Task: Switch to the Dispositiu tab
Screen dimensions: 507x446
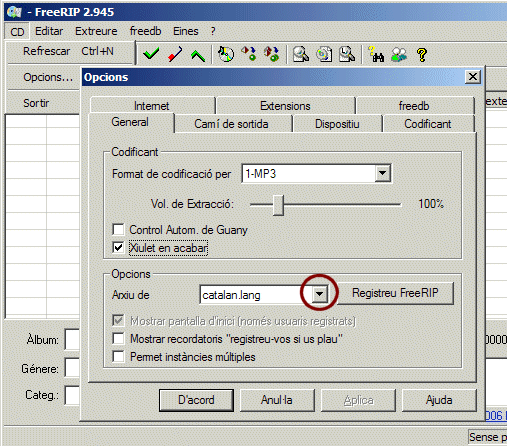Action: [x=337, y=124]
